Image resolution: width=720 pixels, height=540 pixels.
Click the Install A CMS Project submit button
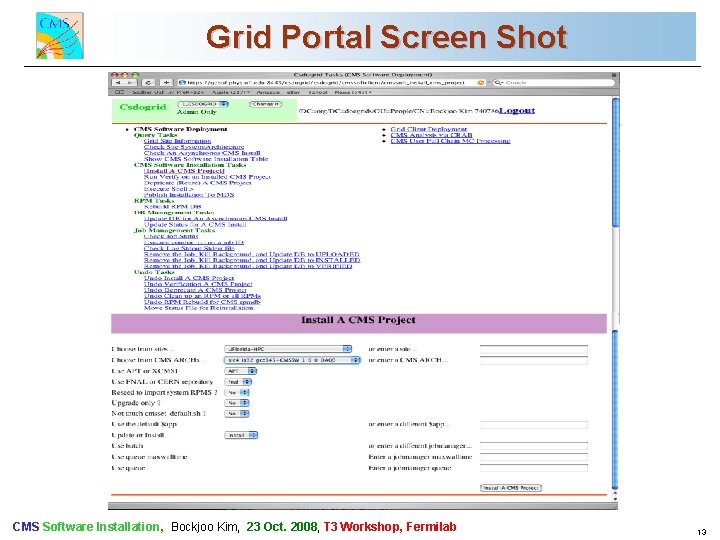tap(511, 488)
